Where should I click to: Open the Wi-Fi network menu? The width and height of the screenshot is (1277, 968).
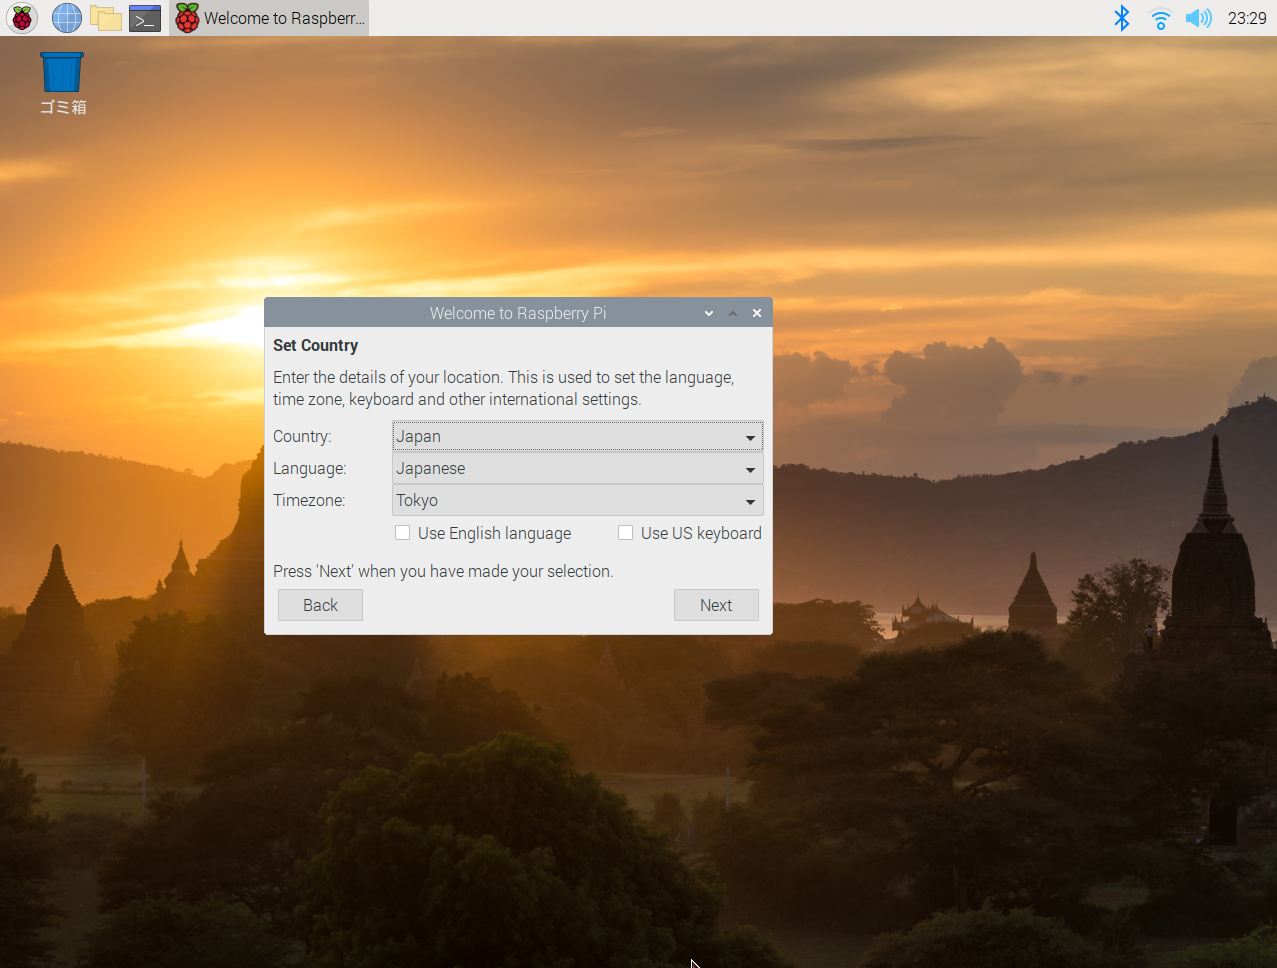tap(1160, 18)
